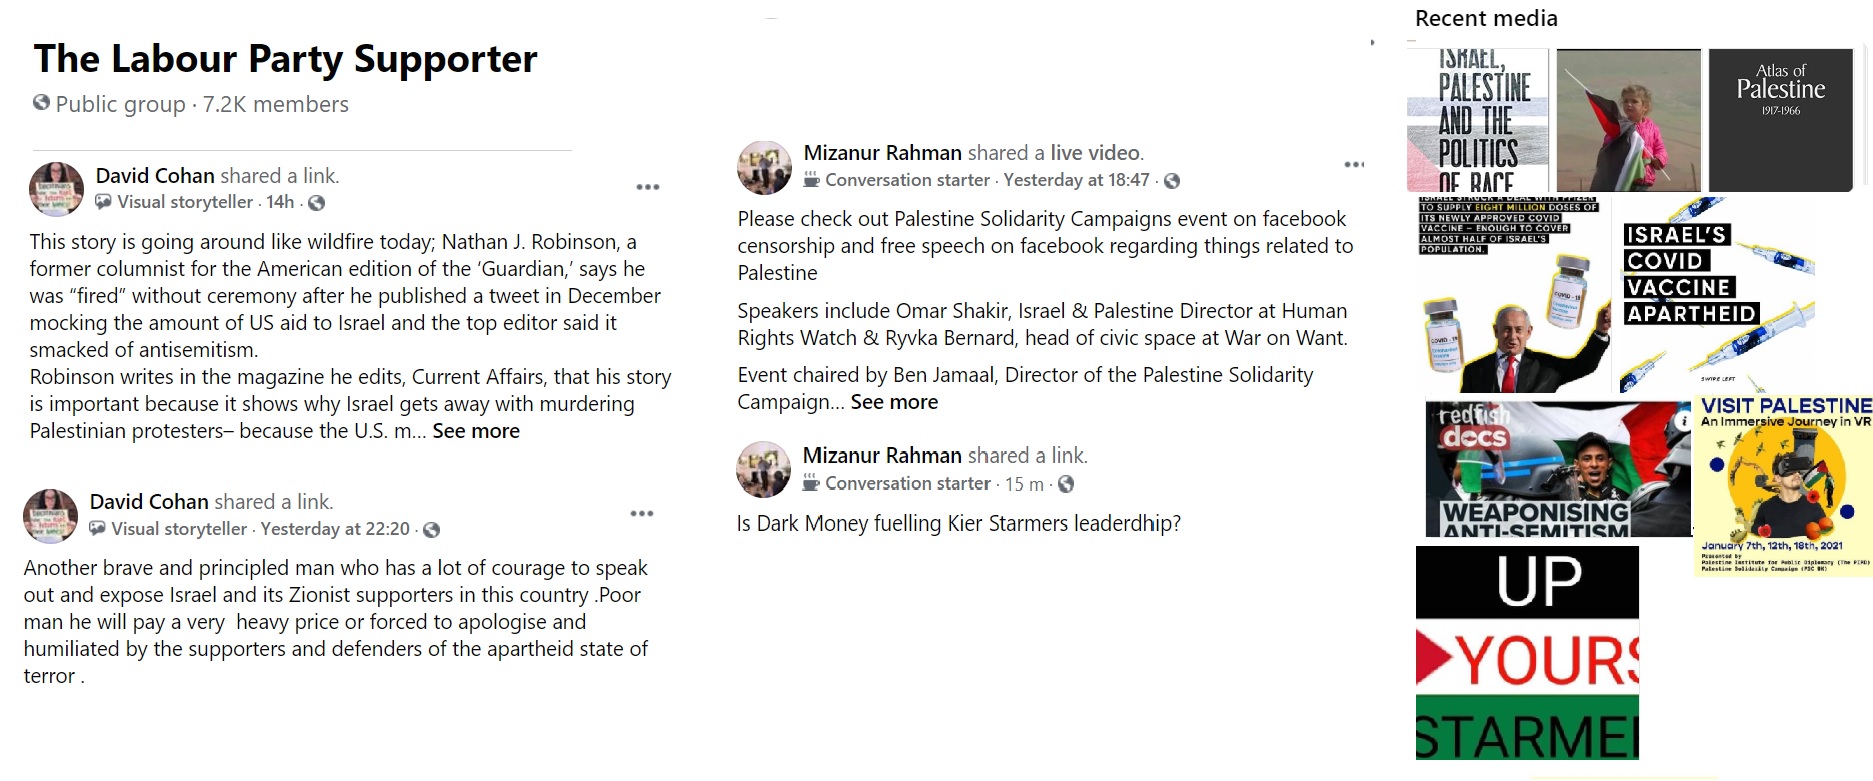1873x781 pixels.
Task: Click globe privacy icon beside 15 m timestamp
Action: point(1066,484)
